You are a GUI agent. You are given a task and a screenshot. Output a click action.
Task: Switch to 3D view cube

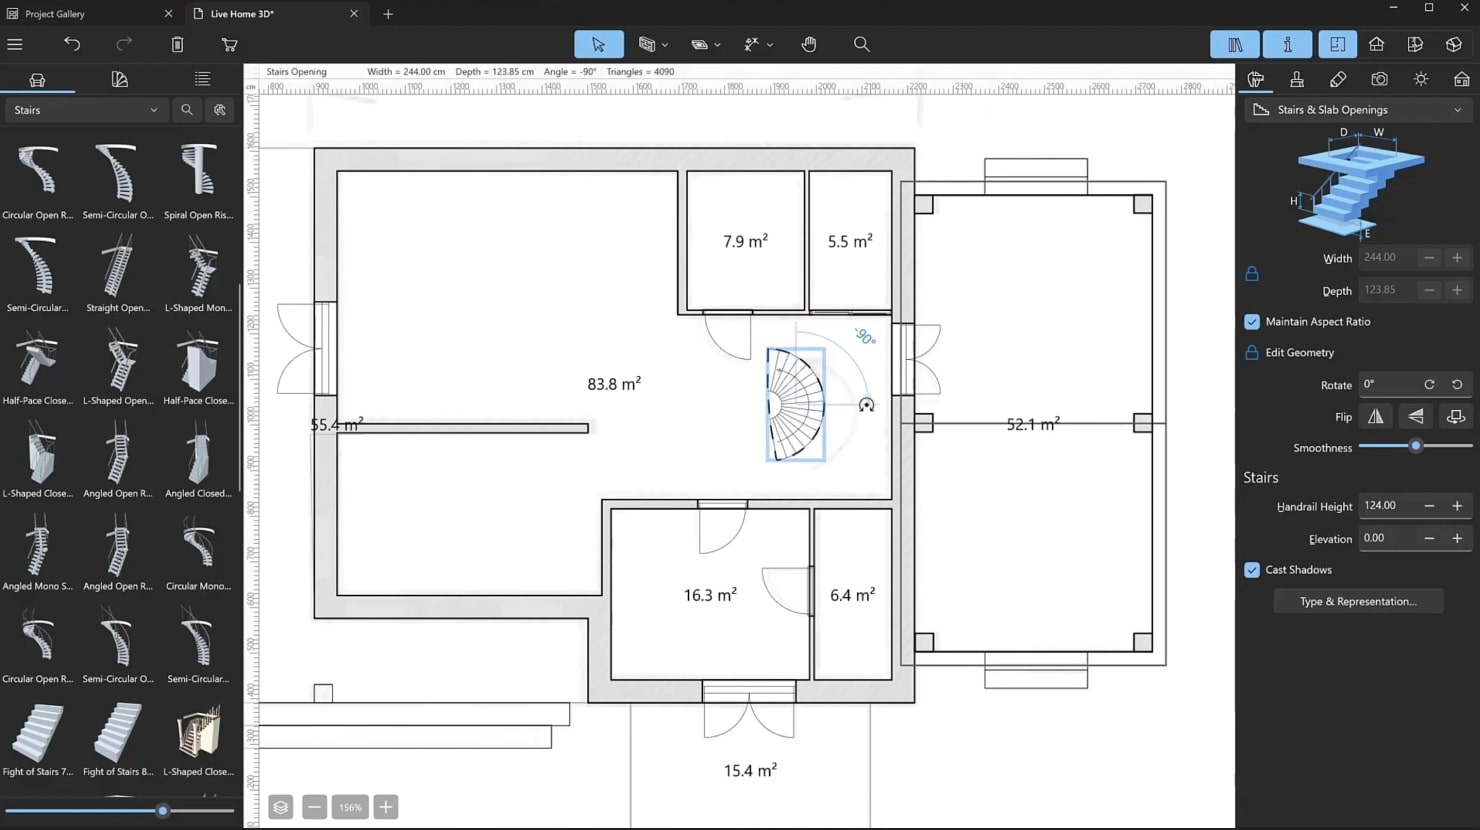[x=1454, y=44]
